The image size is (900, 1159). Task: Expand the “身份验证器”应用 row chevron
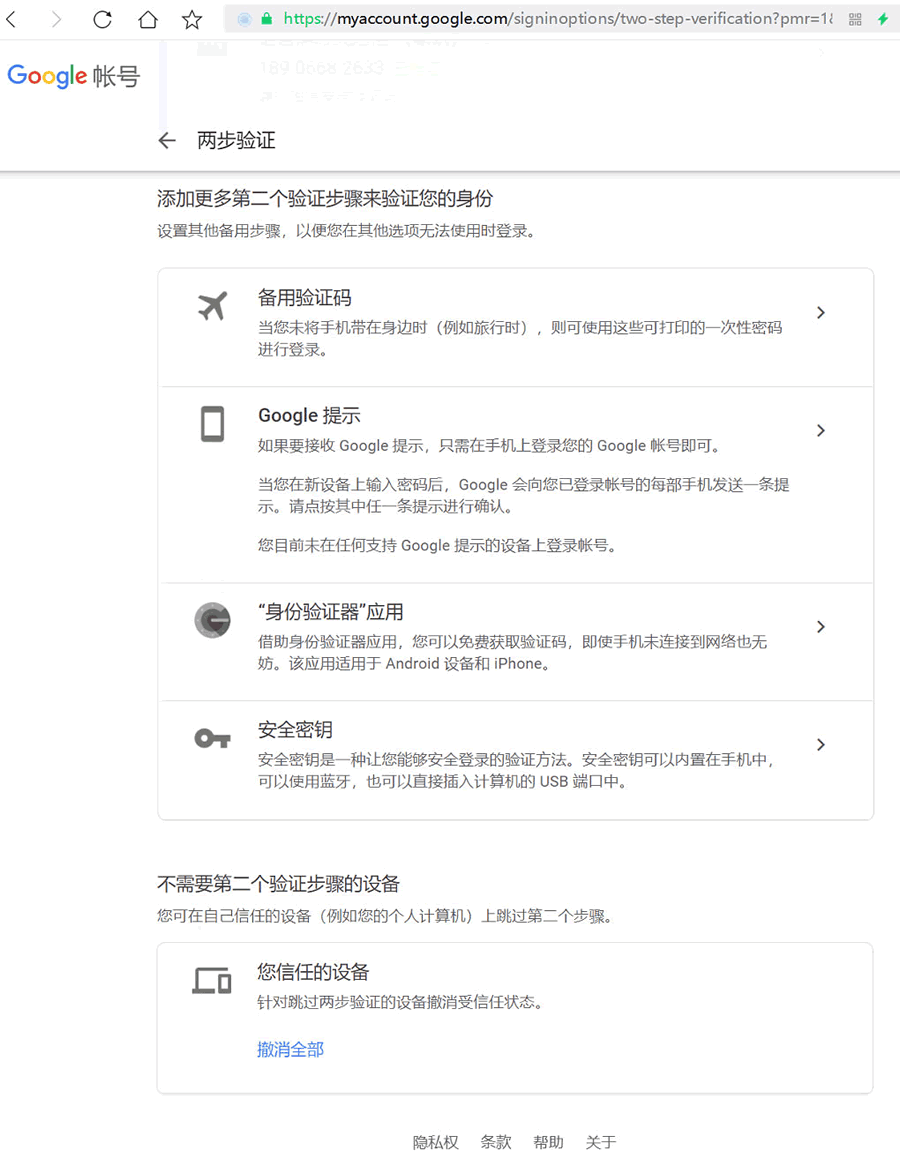coord(821,627)
